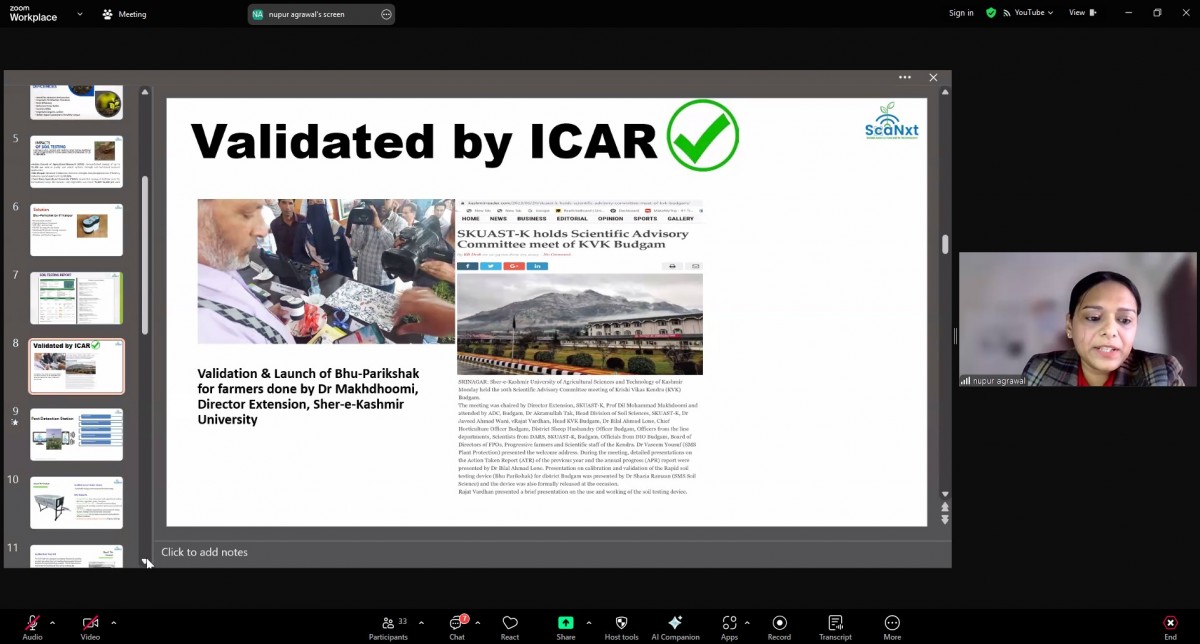Click the slide 9 animation star icon
The image size is (1200, 644).
click(15, 423)
